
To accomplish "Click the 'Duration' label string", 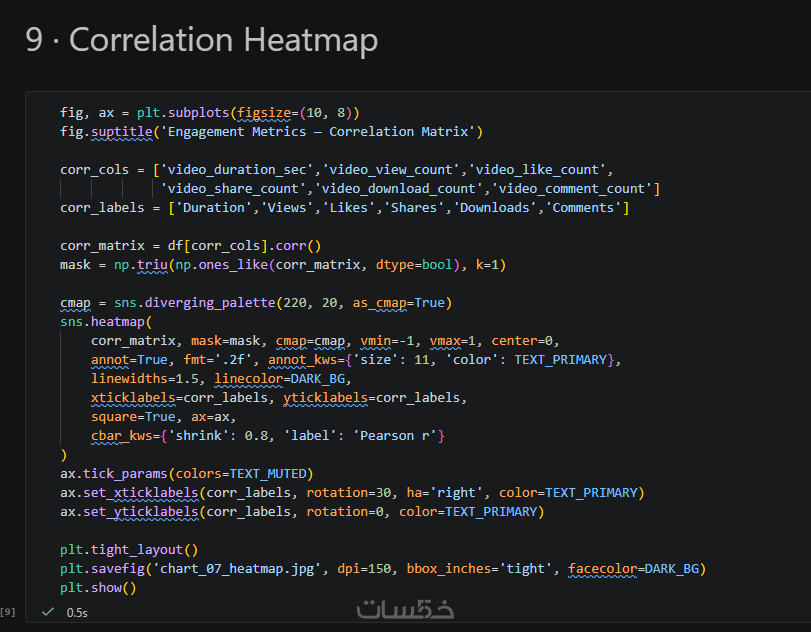I will point(214,208).
